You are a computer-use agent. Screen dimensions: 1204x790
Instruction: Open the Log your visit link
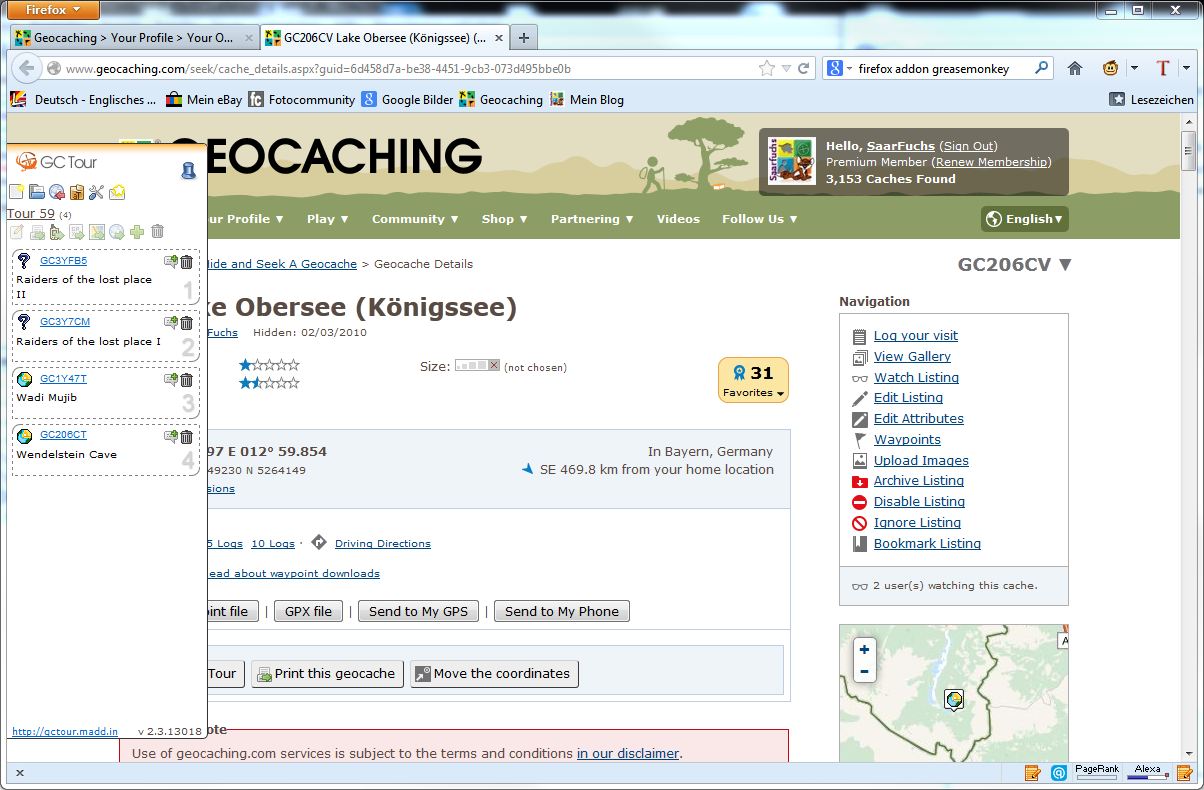916,336
